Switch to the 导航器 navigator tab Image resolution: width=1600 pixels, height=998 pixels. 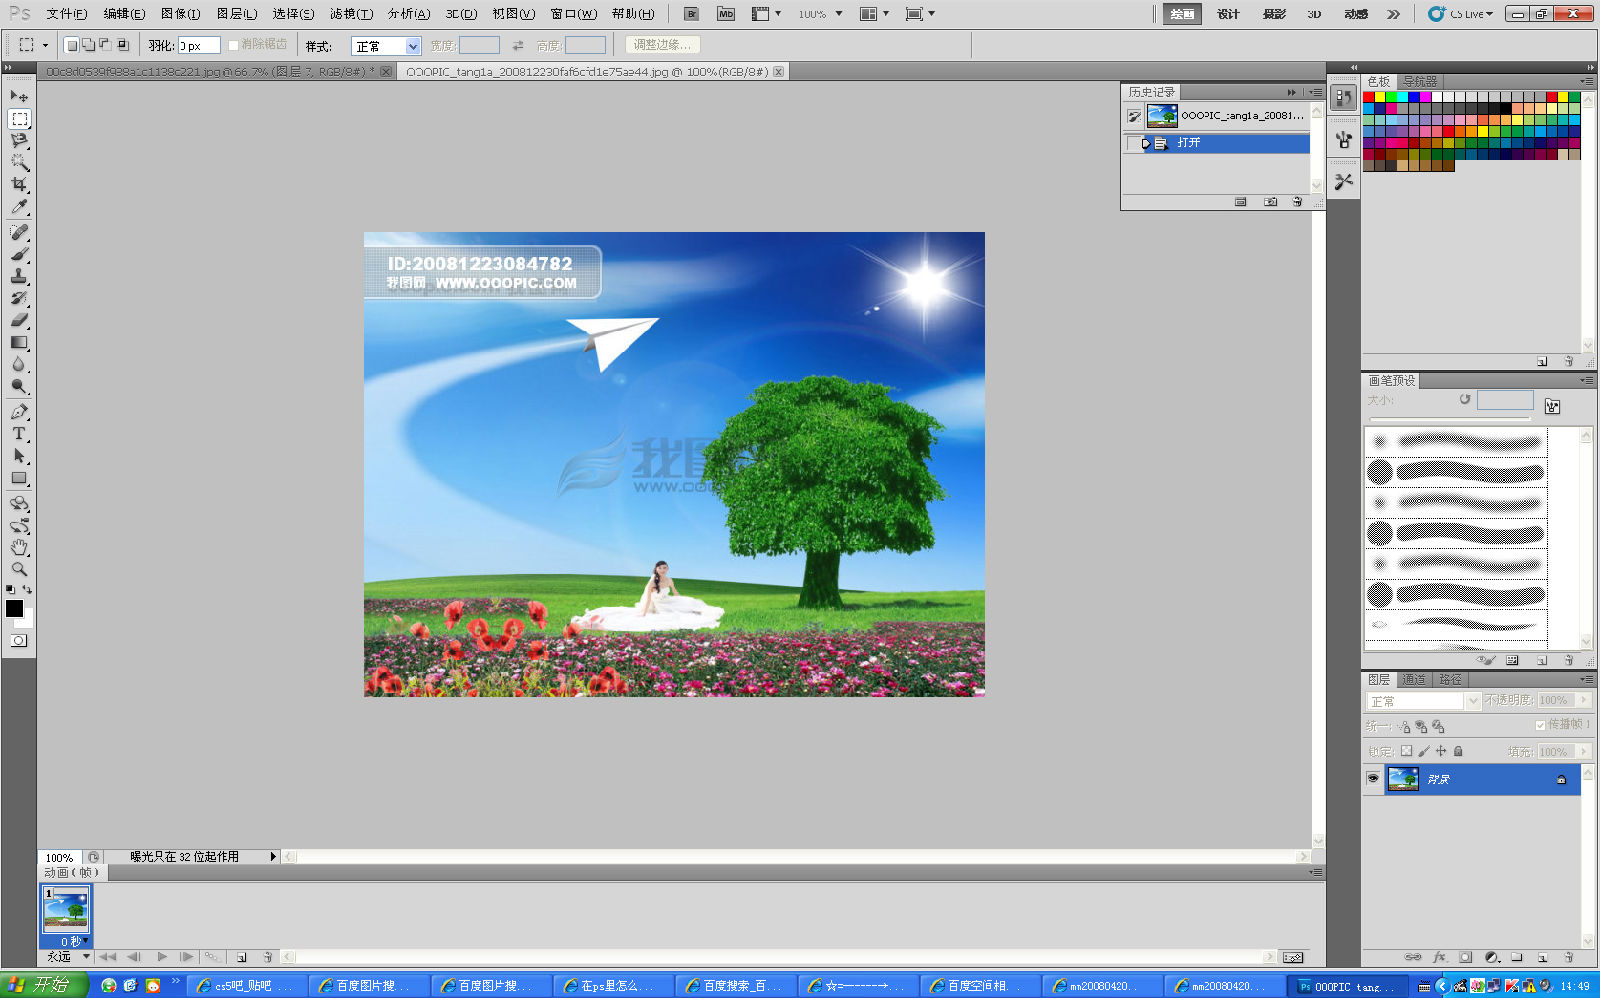pos(1420,81)
